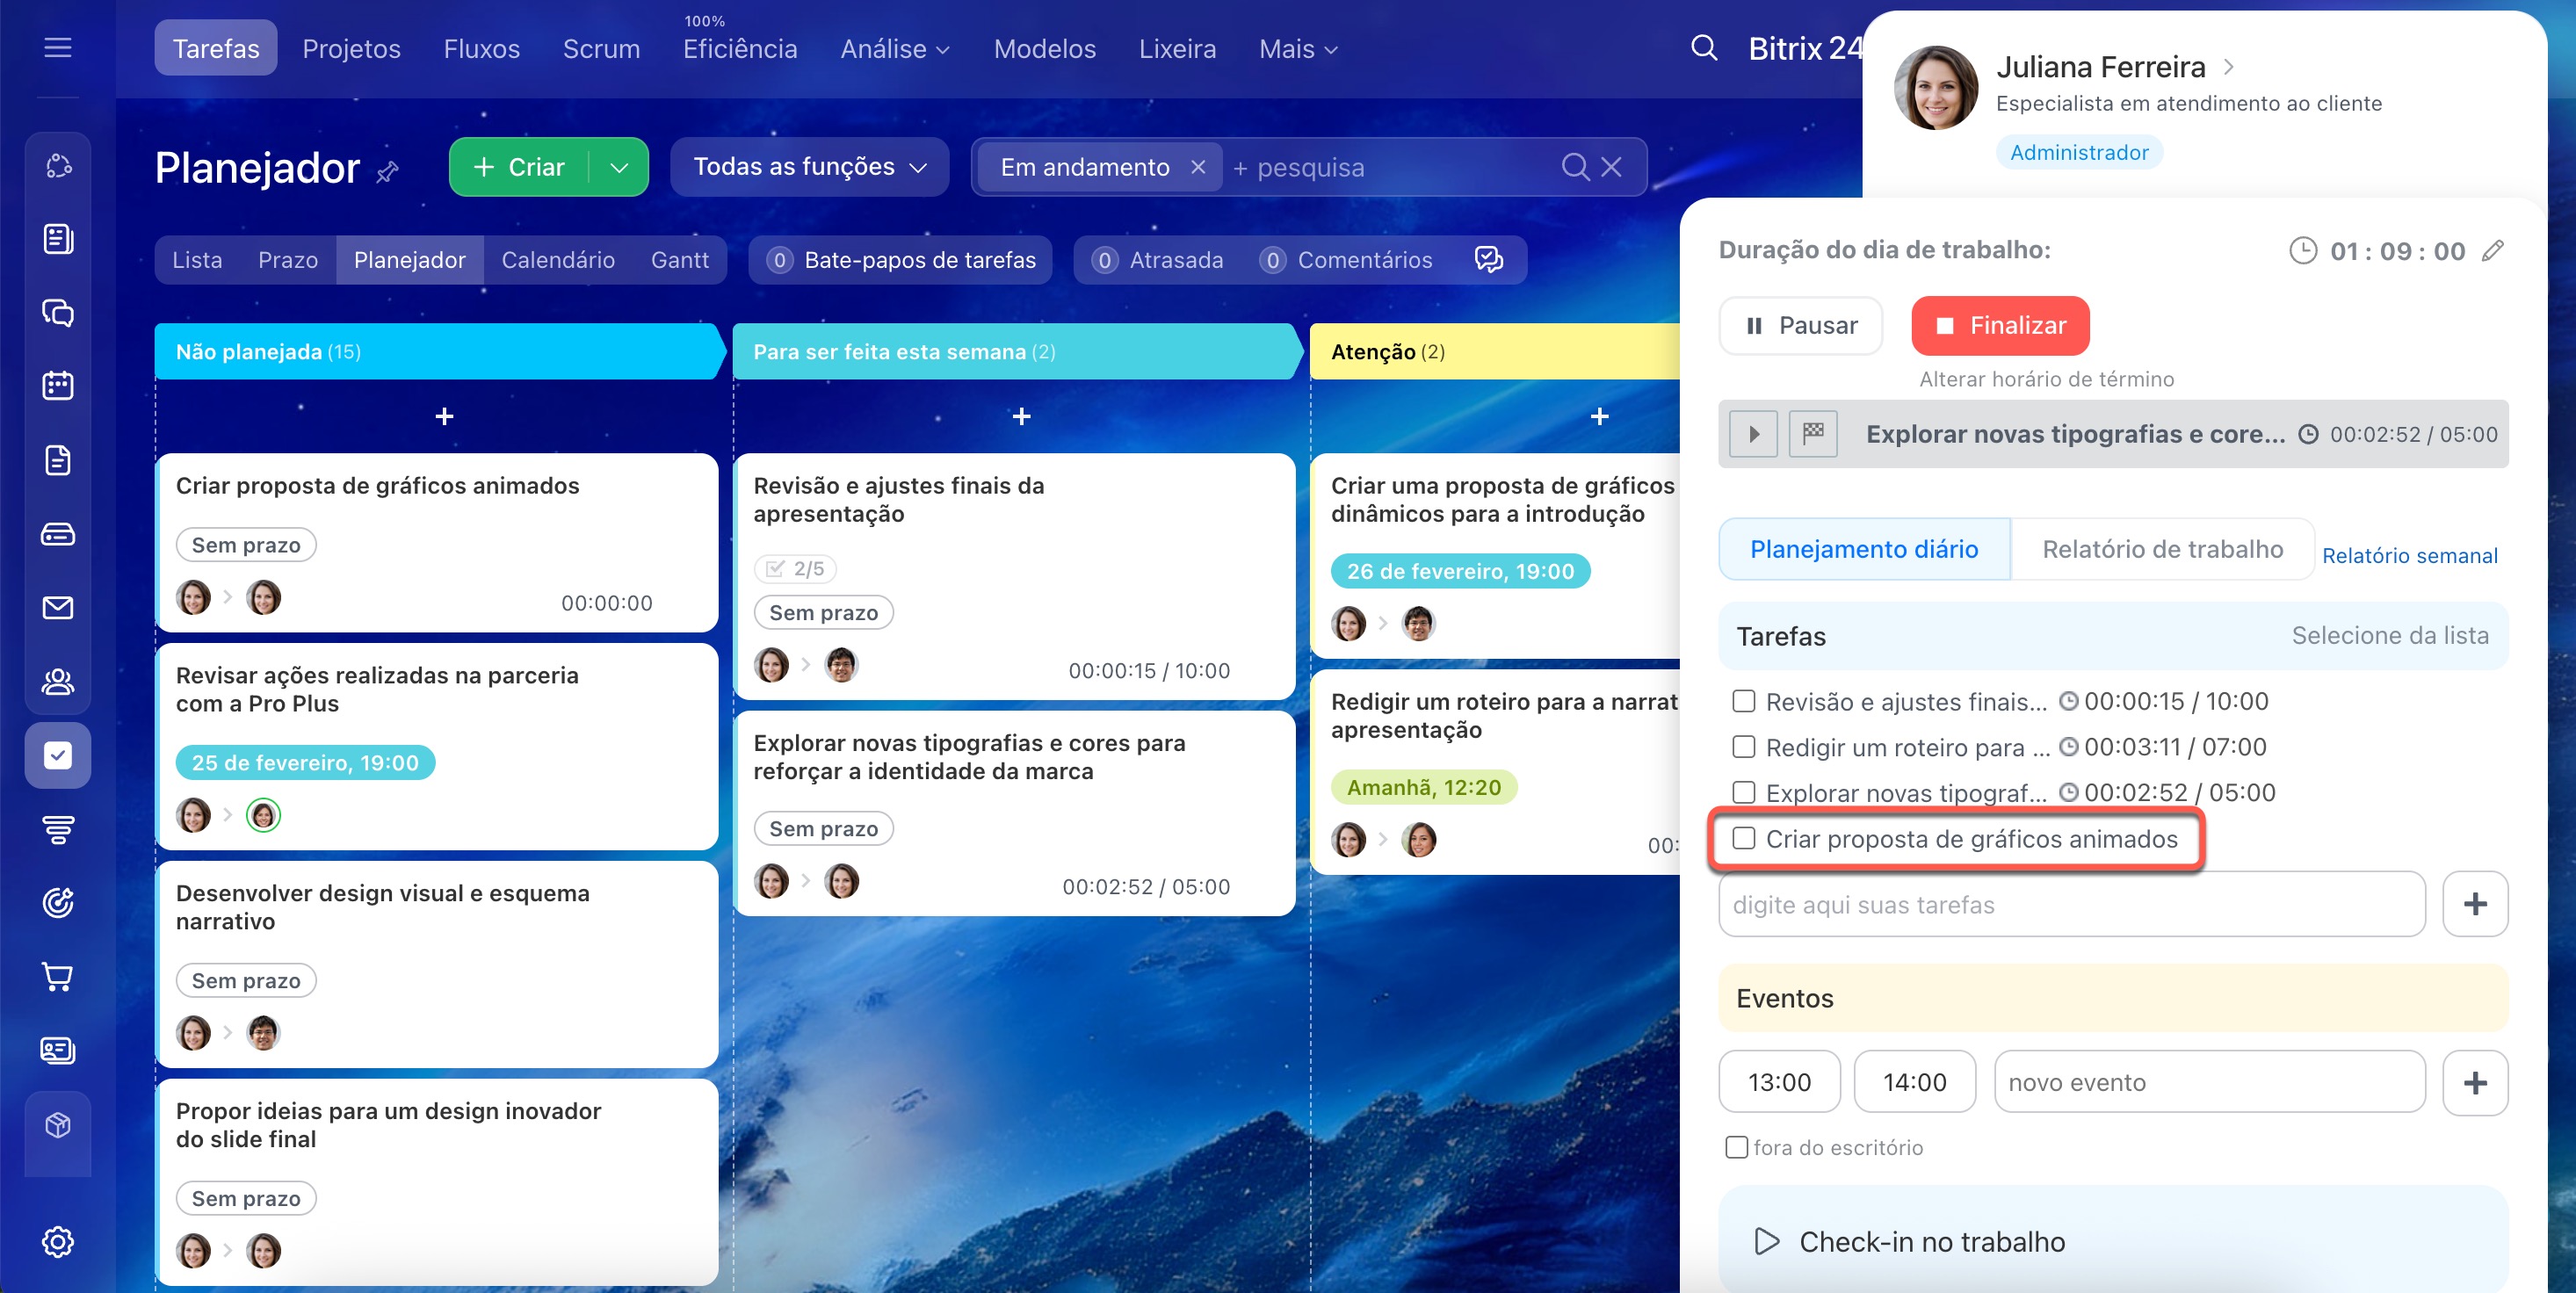This screenshot has width=2576, height=1293.
Task: Click the search magnifier icon in top bar
Action: coord(1703,48)
